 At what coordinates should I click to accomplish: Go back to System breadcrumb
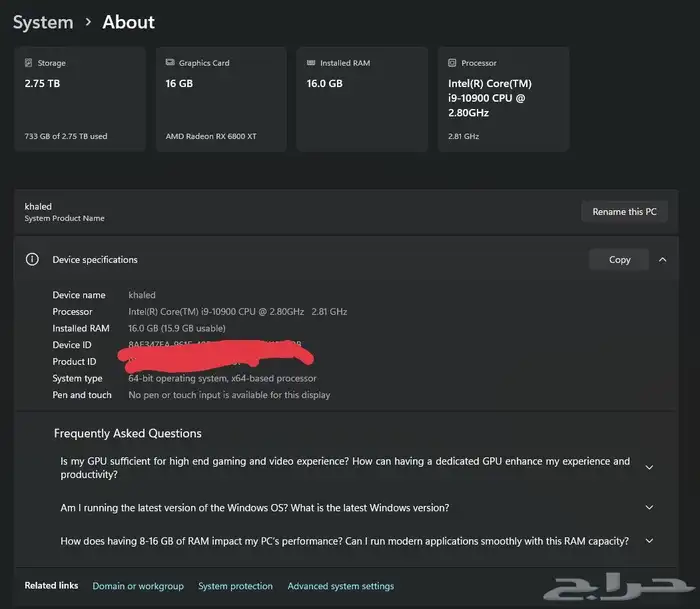coord(43,22)
